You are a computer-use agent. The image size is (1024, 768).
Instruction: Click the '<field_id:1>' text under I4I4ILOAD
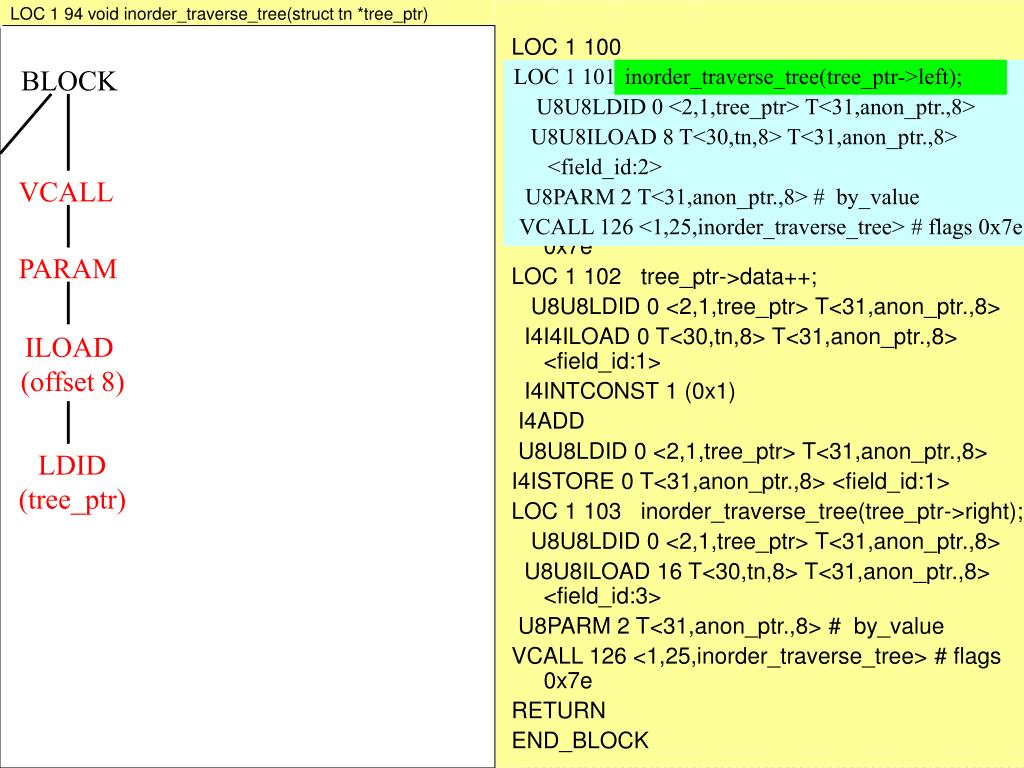601,362
